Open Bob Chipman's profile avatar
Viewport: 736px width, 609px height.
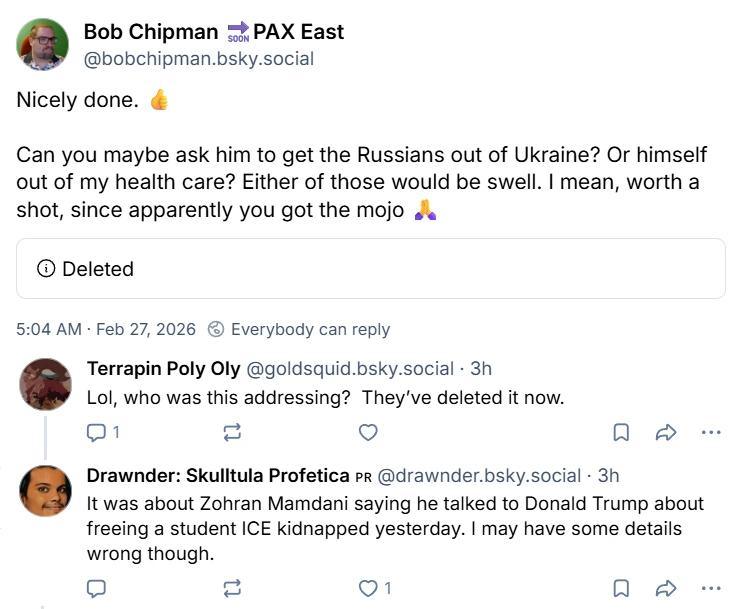(x=42, y=45)
